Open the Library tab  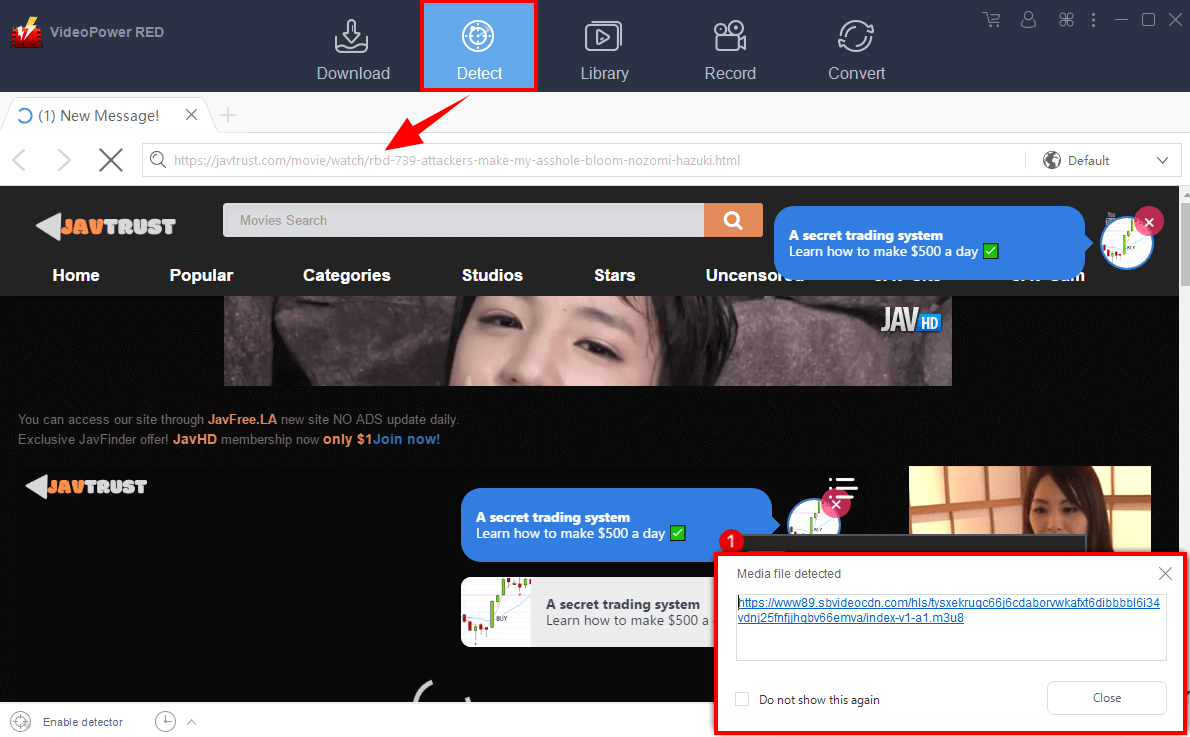604,50
